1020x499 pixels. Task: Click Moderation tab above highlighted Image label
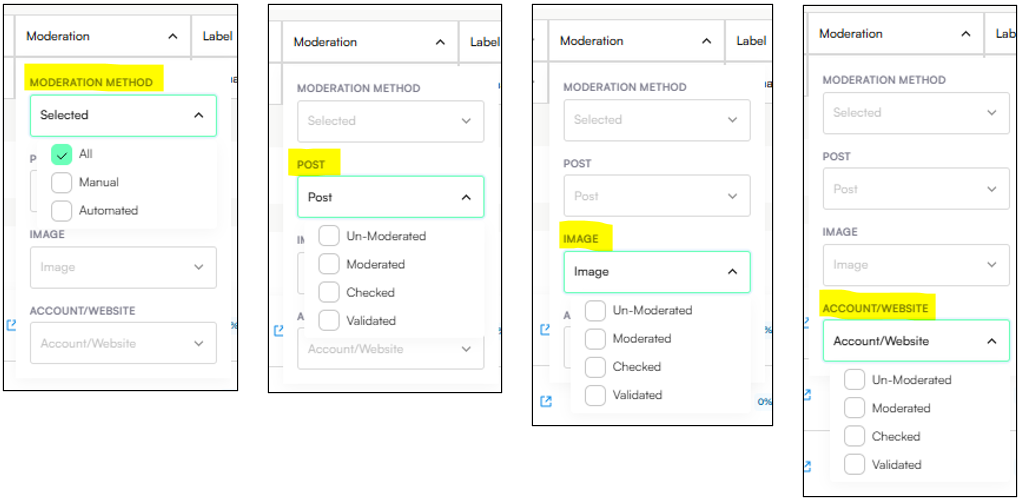[x=592, y=41]
